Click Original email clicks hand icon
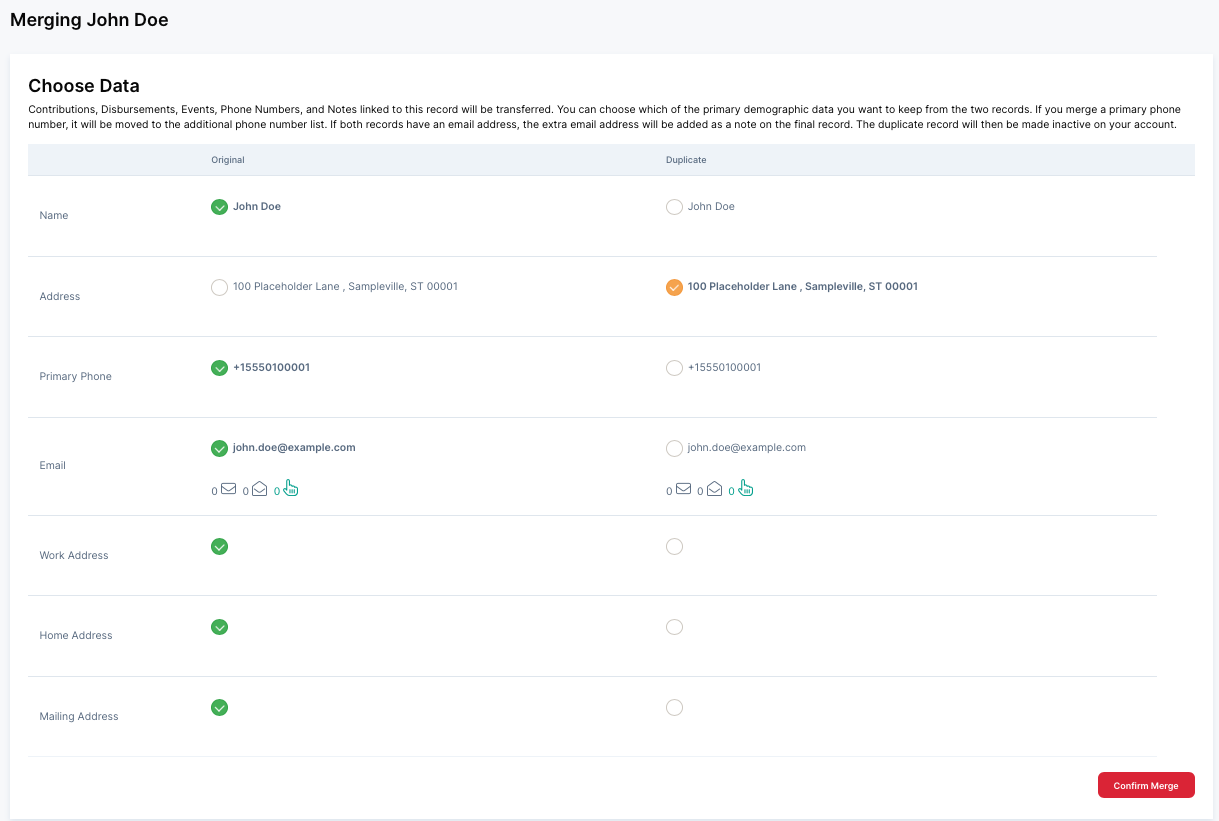 (x=291, y=488)
